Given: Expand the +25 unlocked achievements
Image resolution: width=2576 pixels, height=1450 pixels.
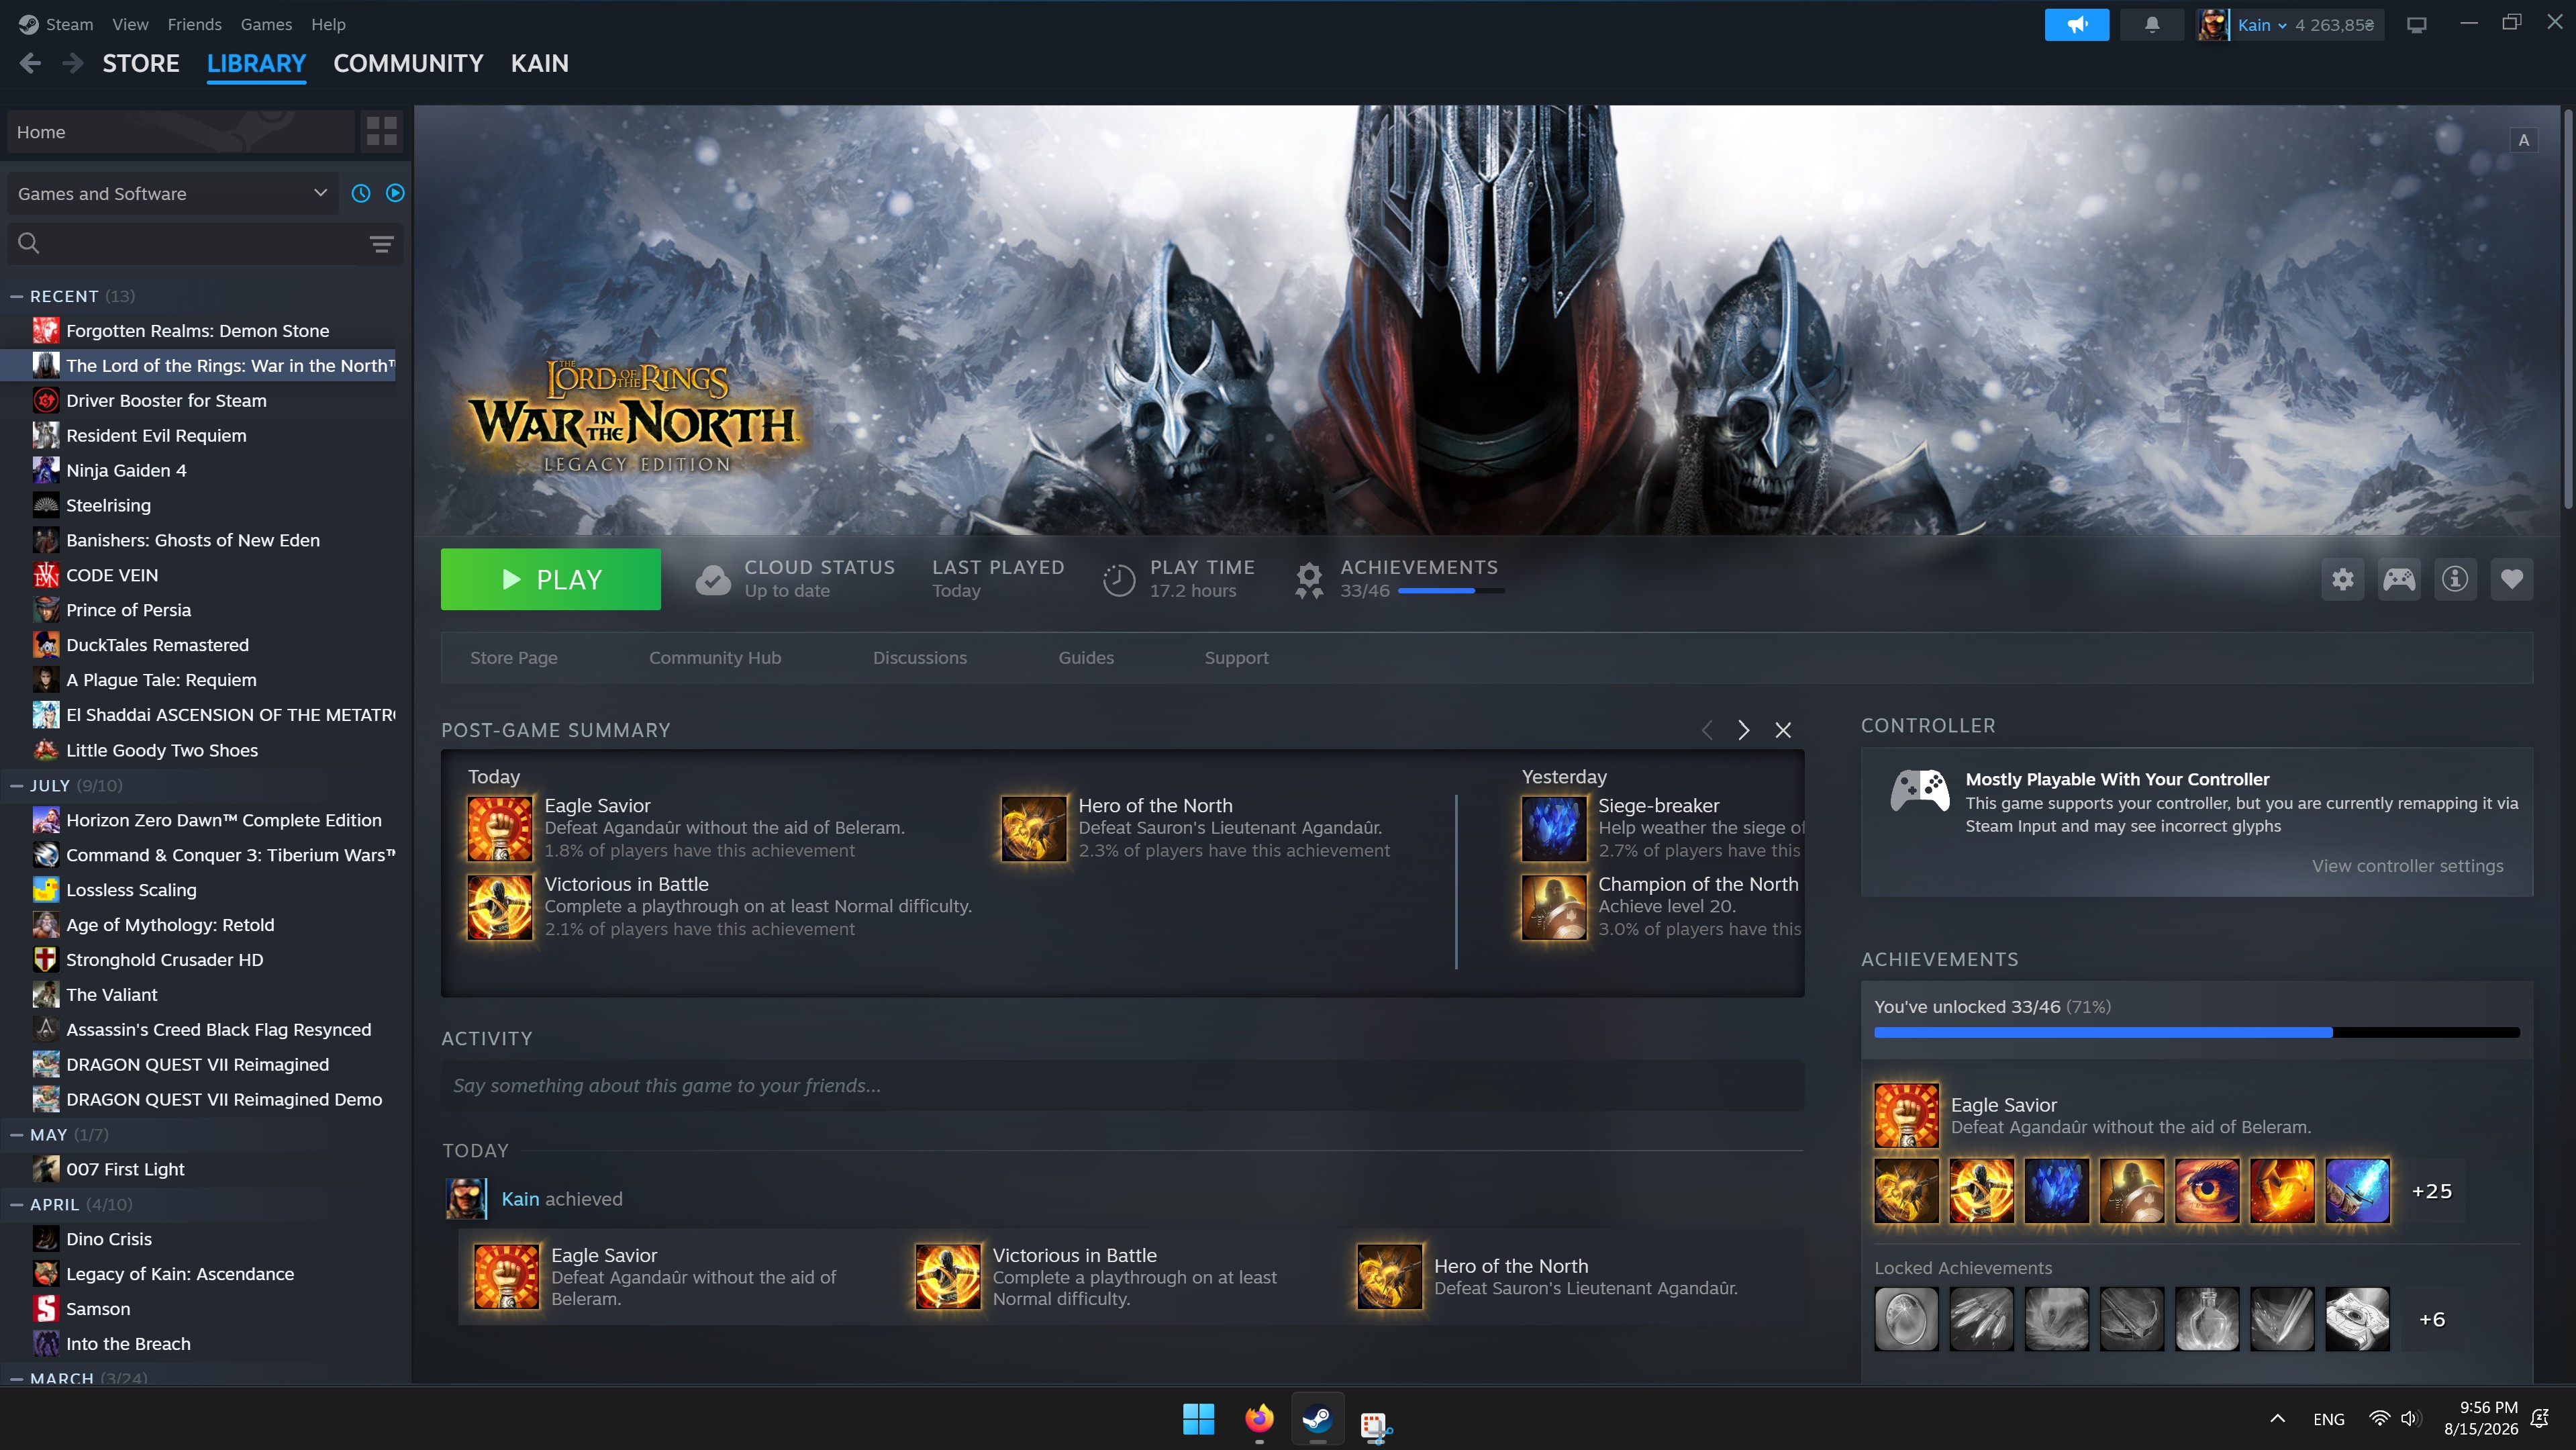Looking at the screenshot, I should click(2432, 1191).
